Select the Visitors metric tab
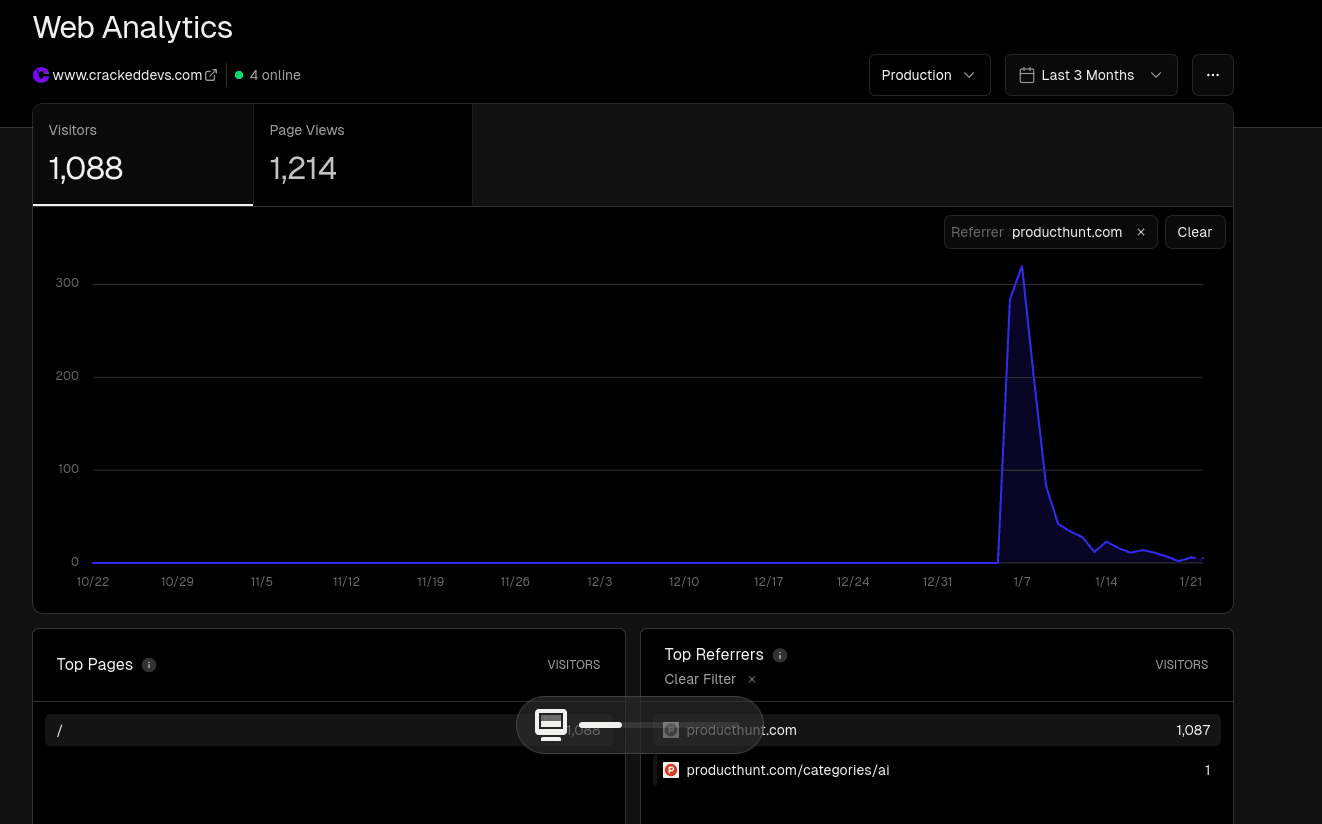 [x=143, y=155]
